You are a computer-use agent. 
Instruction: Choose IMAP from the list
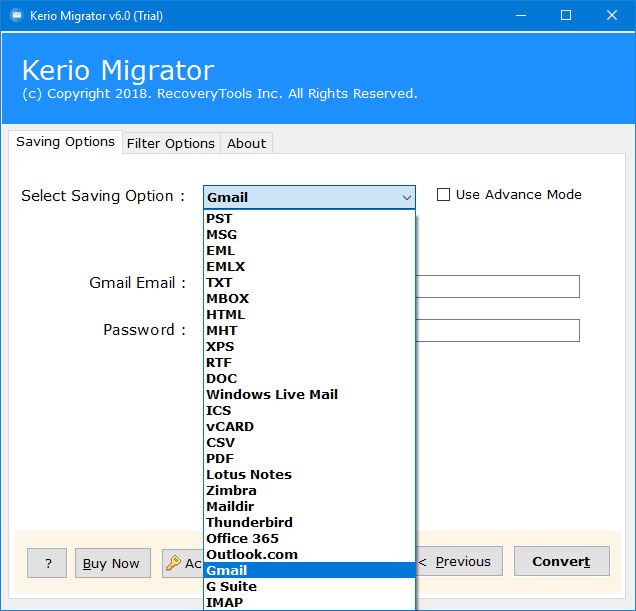(x=309, y=602)
